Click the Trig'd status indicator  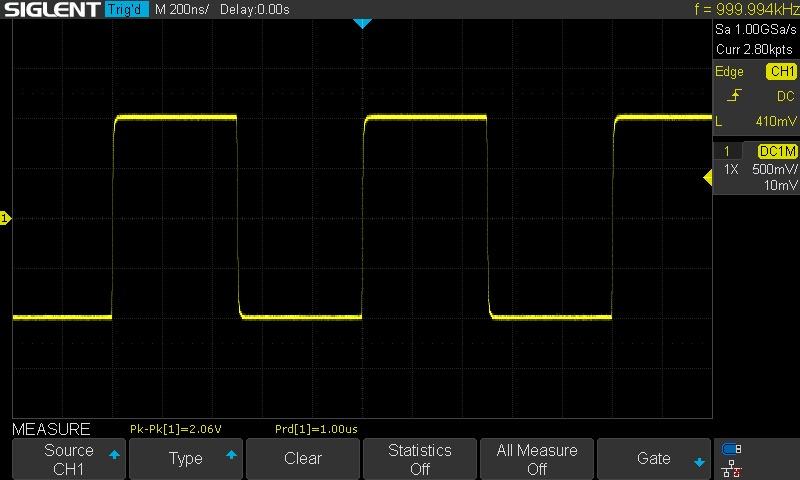tap(125, 9)
